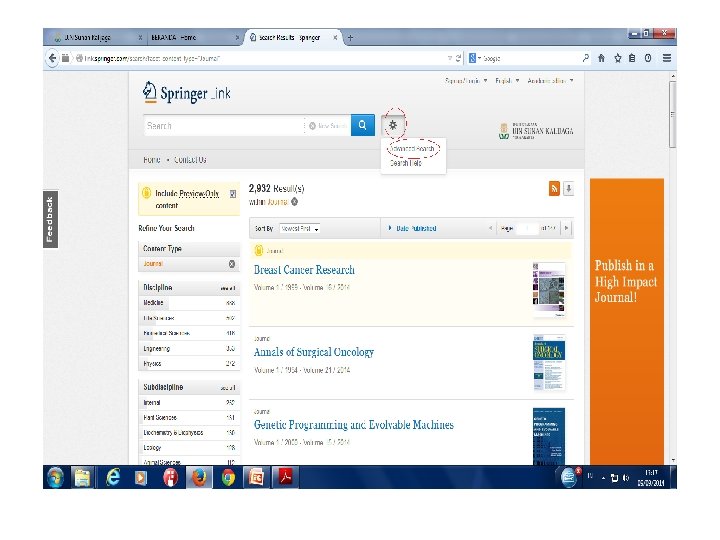
Task: Open the Firefox hamburger menu
Action: (667, 58)
